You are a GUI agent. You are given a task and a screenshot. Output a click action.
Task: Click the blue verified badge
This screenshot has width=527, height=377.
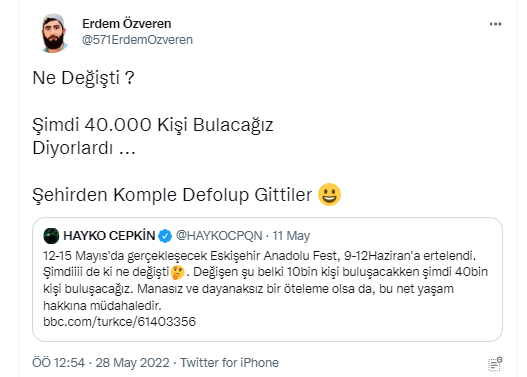point(165,236)
